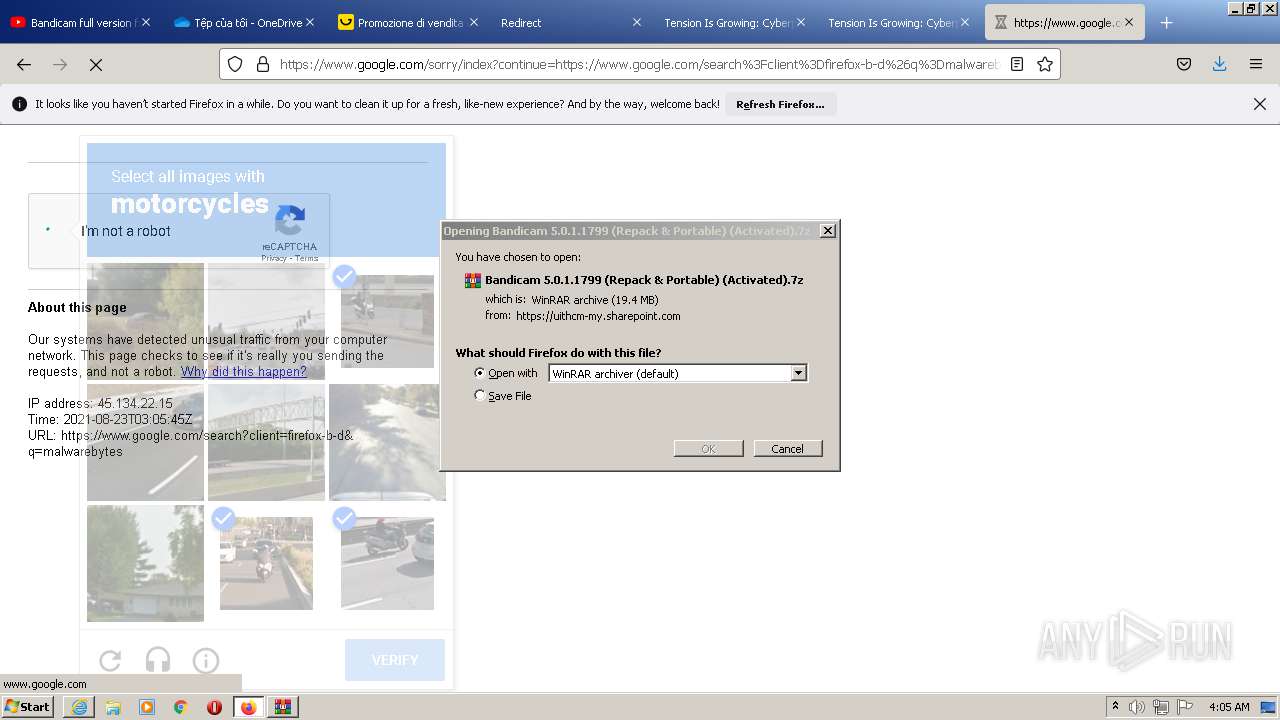Go back with the browser back arrow
The width and height of the screenshot is (1280, 720).
[24, 64]
